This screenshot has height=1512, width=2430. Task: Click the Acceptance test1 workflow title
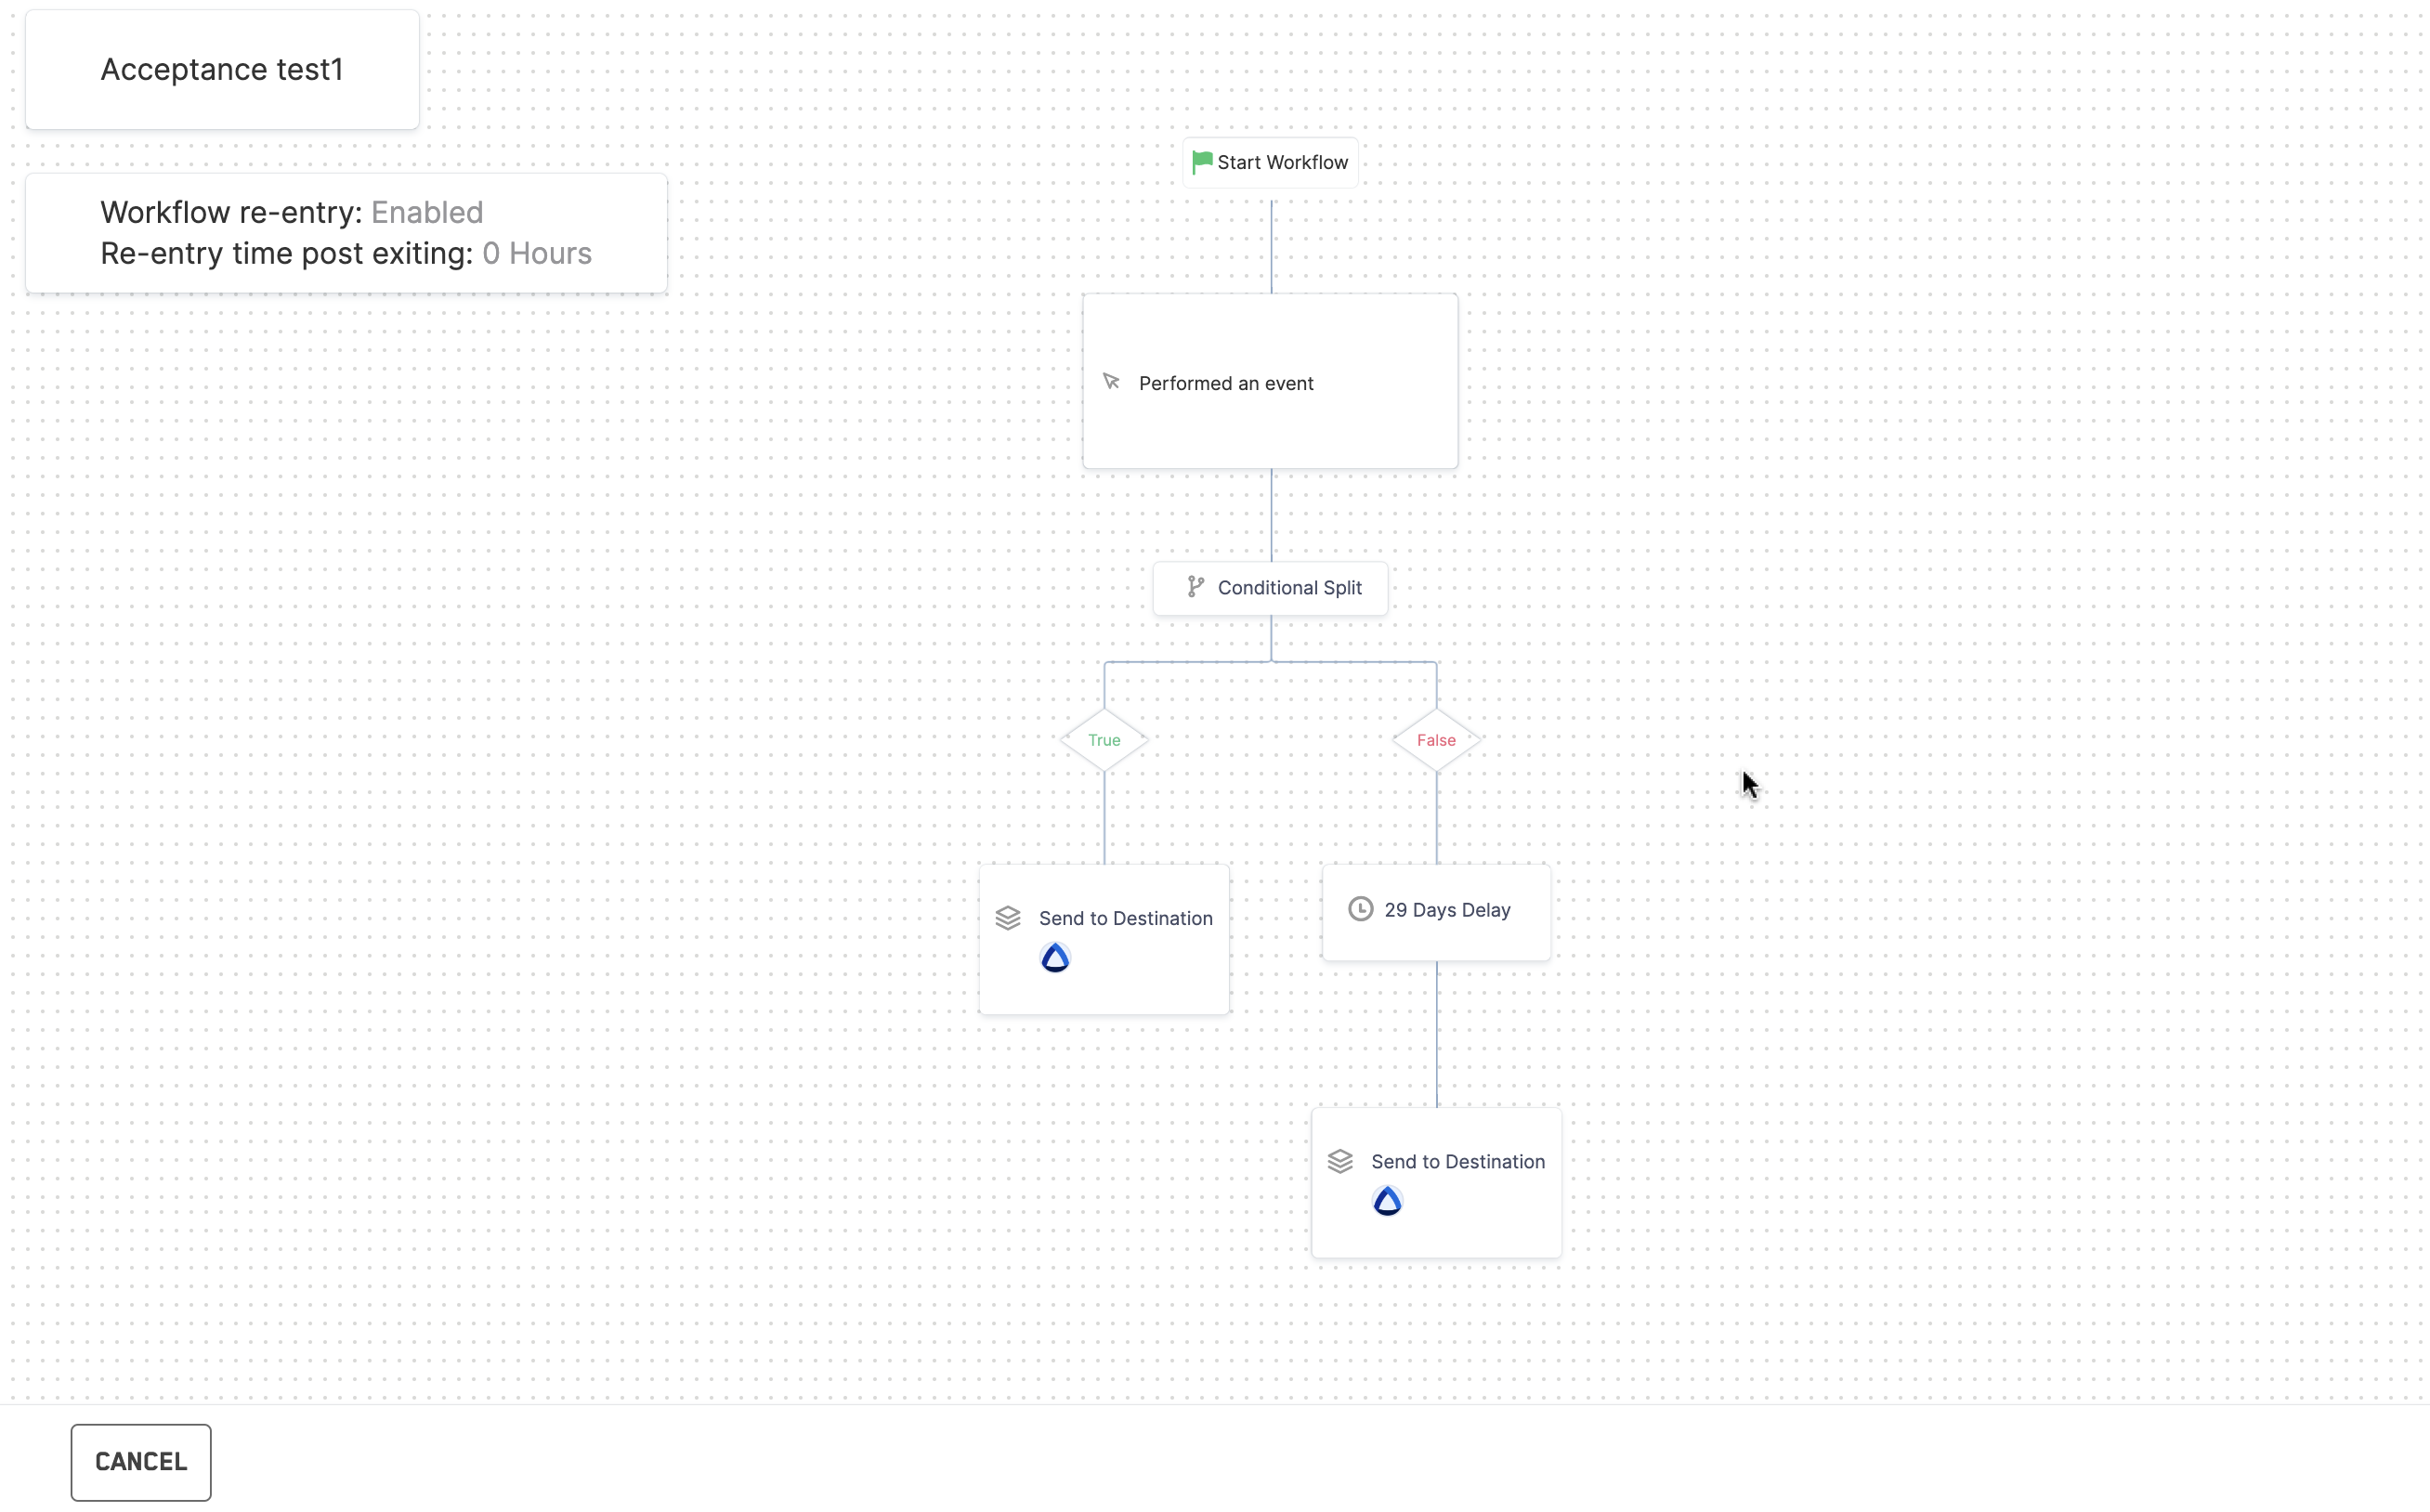(222, 70)
